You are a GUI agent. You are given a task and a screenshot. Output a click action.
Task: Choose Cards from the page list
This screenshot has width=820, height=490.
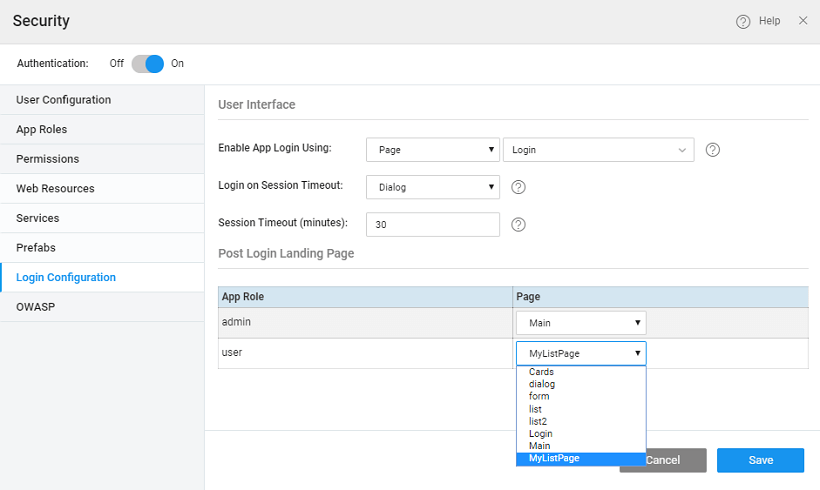pos(541,372)
